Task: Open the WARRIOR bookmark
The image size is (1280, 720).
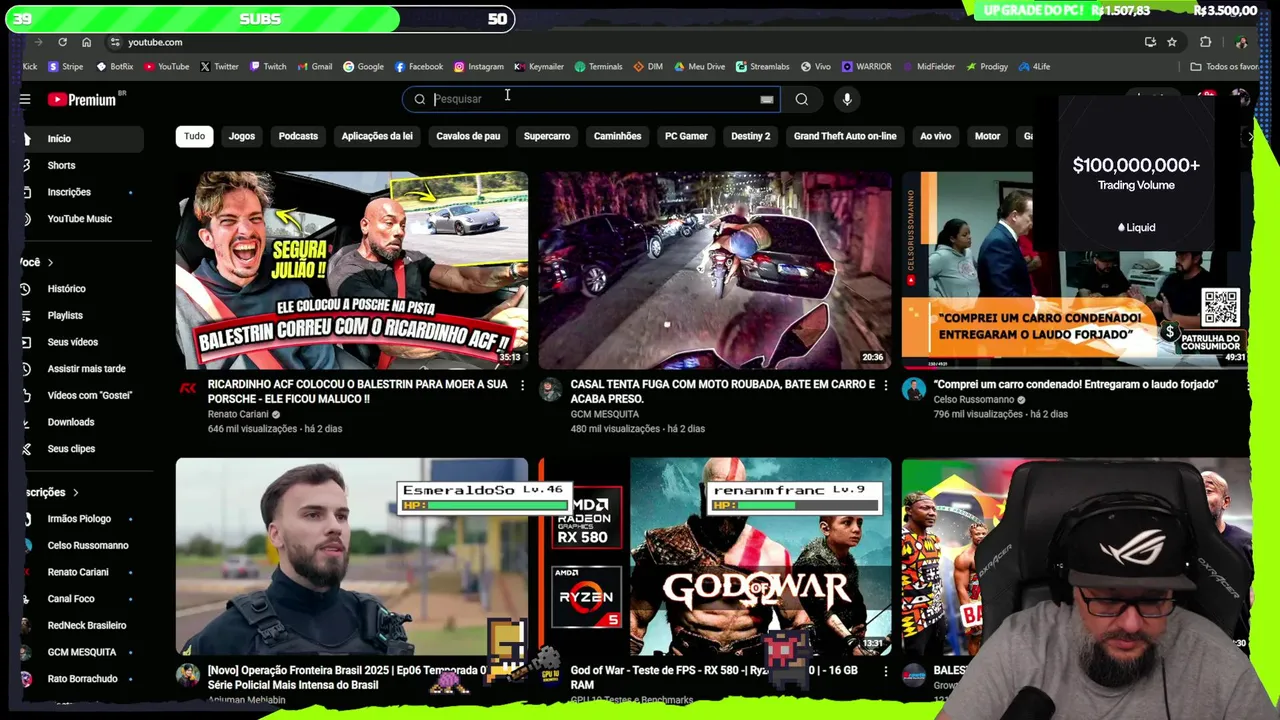Action: (867, 67)
